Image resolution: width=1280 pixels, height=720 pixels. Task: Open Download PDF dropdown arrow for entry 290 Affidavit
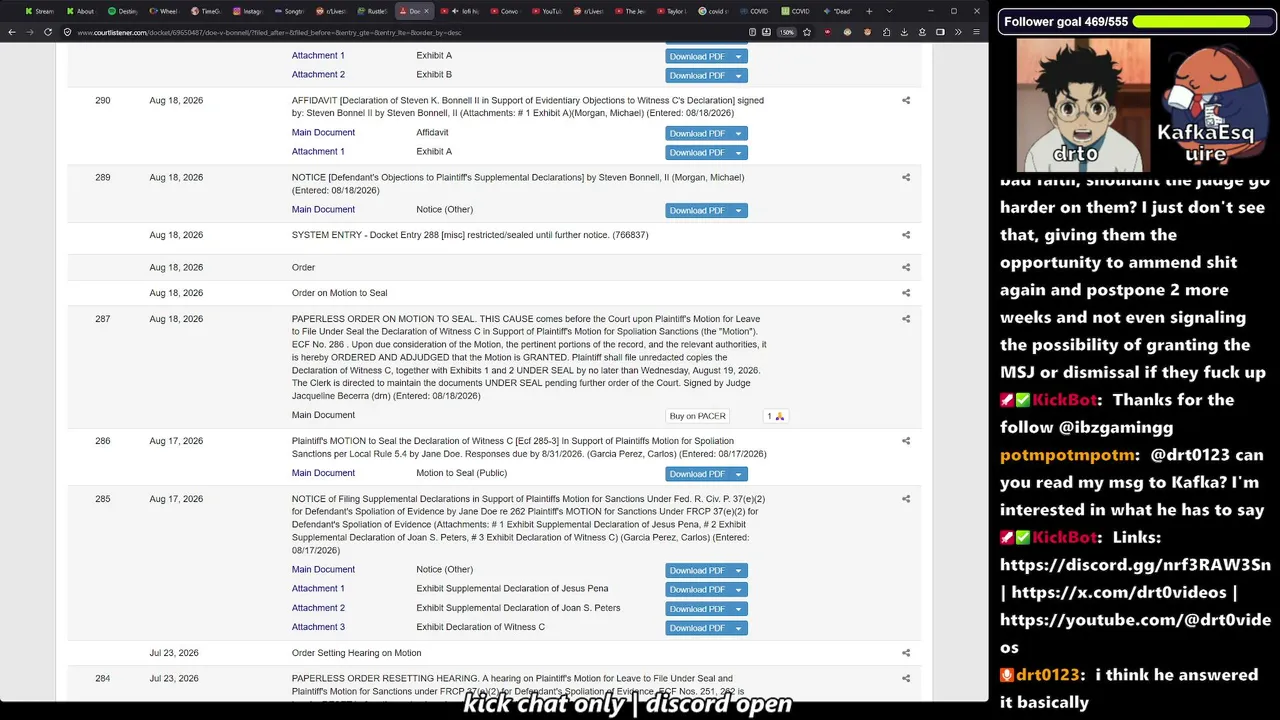pyautogui.click(x=739, y=134)
